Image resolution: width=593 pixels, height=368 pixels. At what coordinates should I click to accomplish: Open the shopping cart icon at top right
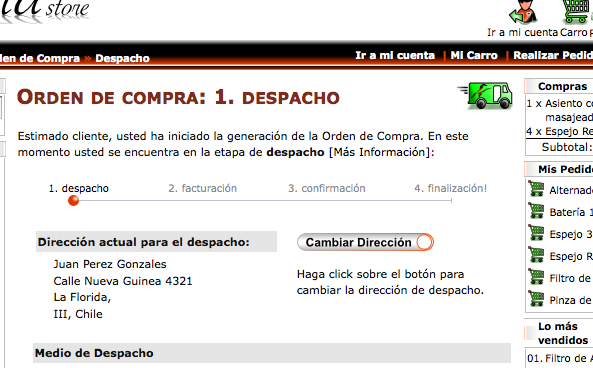[x=577, y=12]
